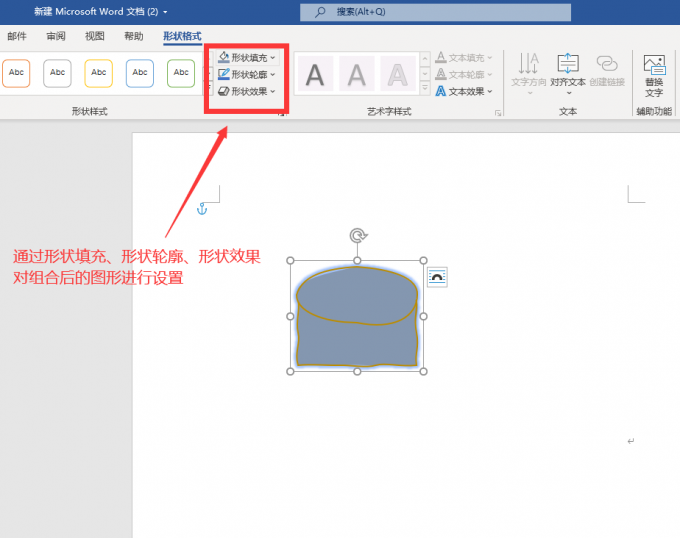
Task: Select the third light outlined WordArt A style
Action: pyautogui.click(x=398, y=74)
